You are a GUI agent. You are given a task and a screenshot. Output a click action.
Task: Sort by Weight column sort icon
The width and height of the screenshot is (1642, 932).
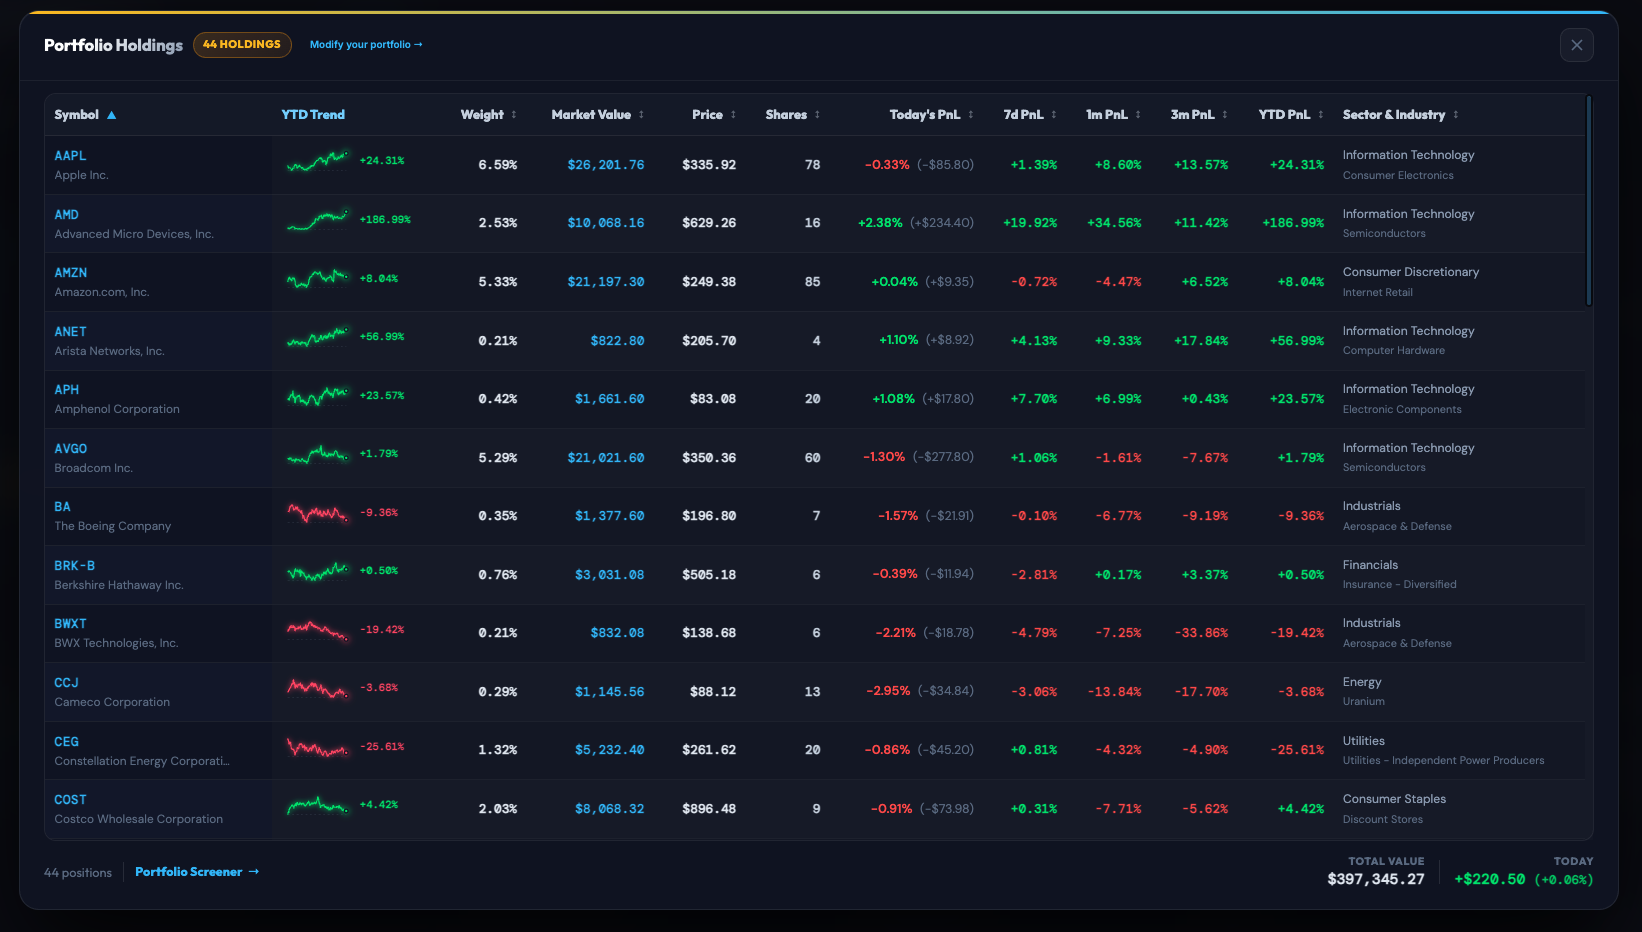coord(514,115)
